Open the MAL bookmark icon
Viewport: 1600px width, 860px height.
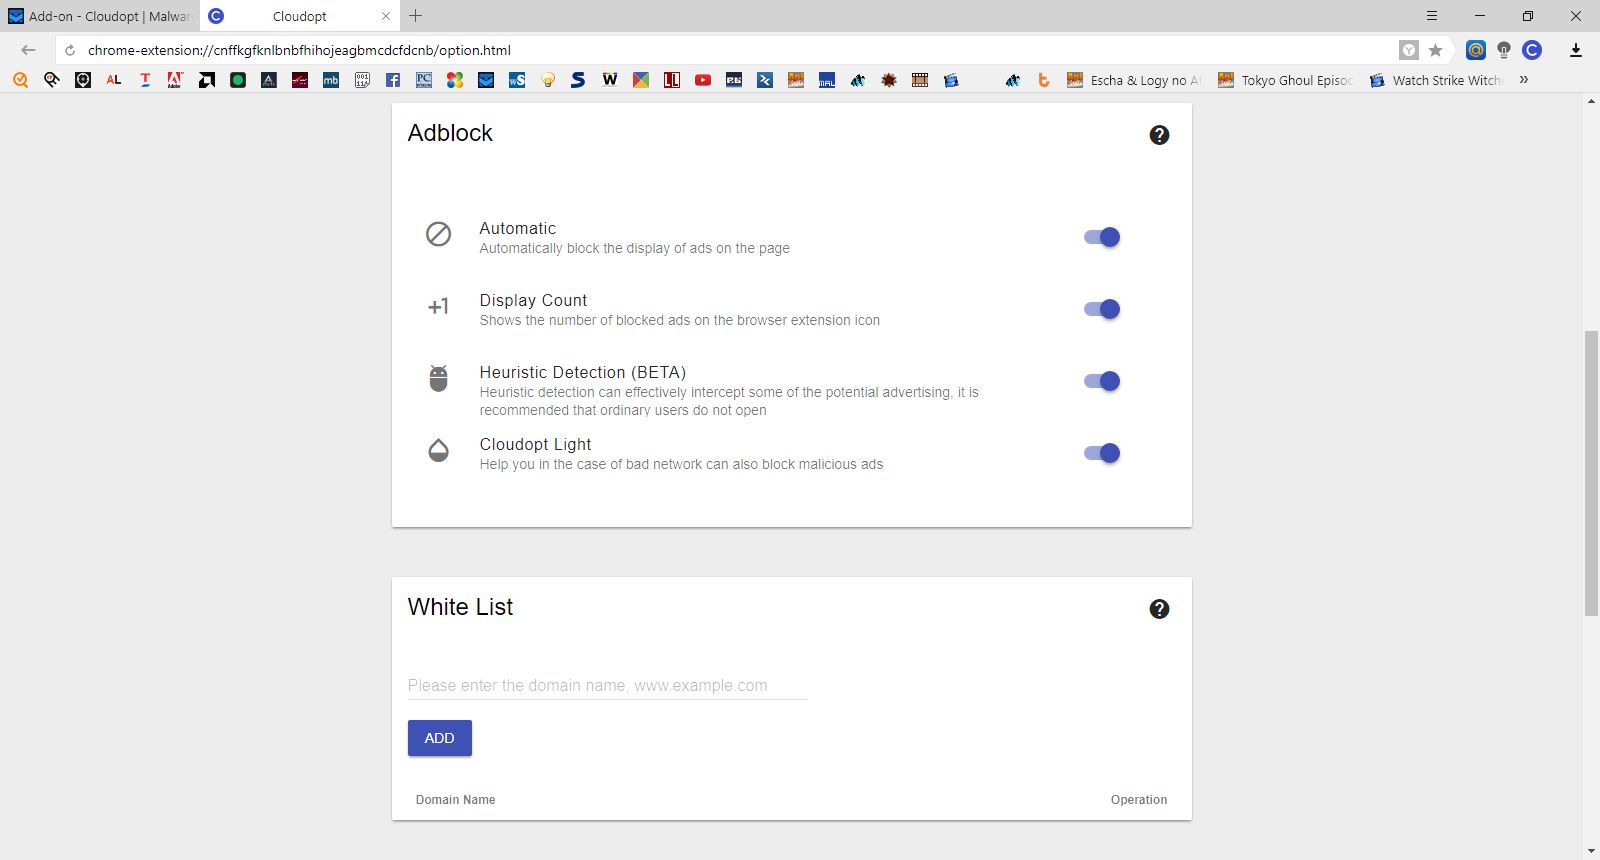click(827, 80)
